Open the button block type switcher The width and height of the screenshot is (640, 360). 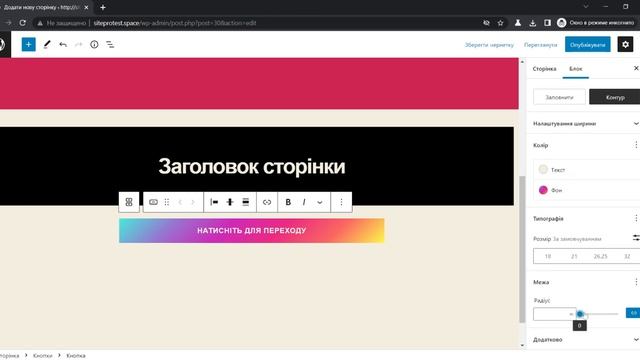(x=153, y=202)
